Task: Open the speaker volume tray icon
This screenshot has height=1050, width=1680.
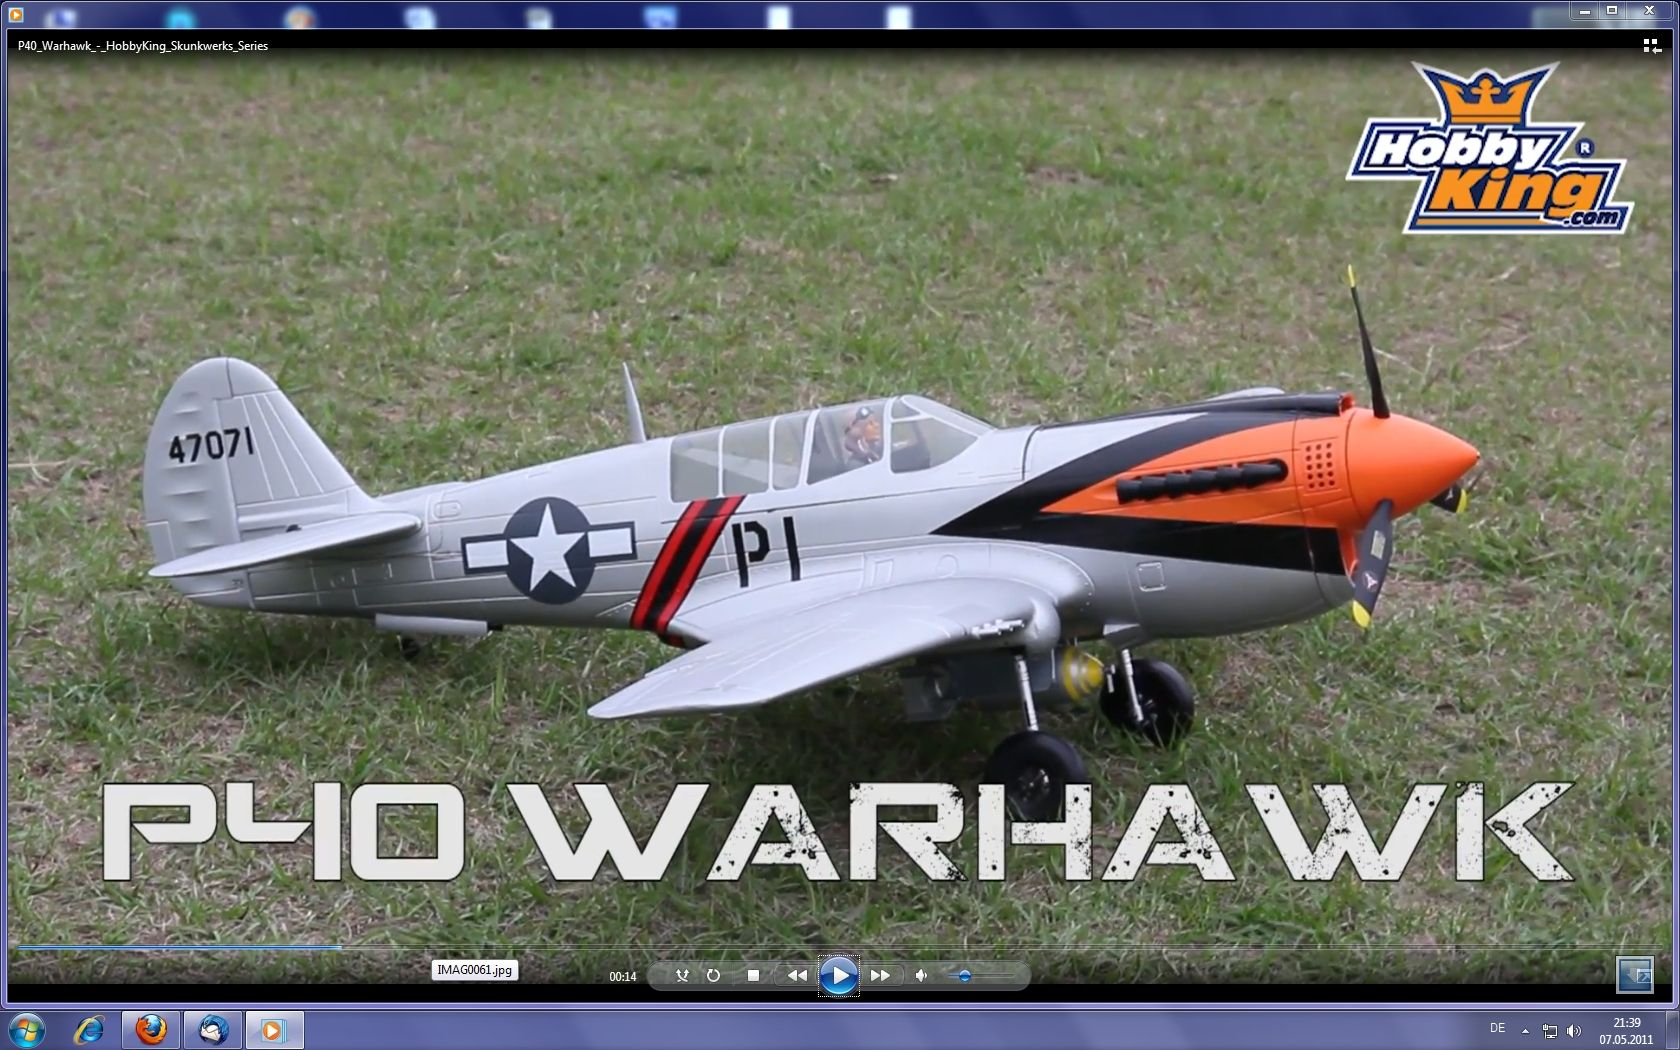Action: (1573, 1030)
